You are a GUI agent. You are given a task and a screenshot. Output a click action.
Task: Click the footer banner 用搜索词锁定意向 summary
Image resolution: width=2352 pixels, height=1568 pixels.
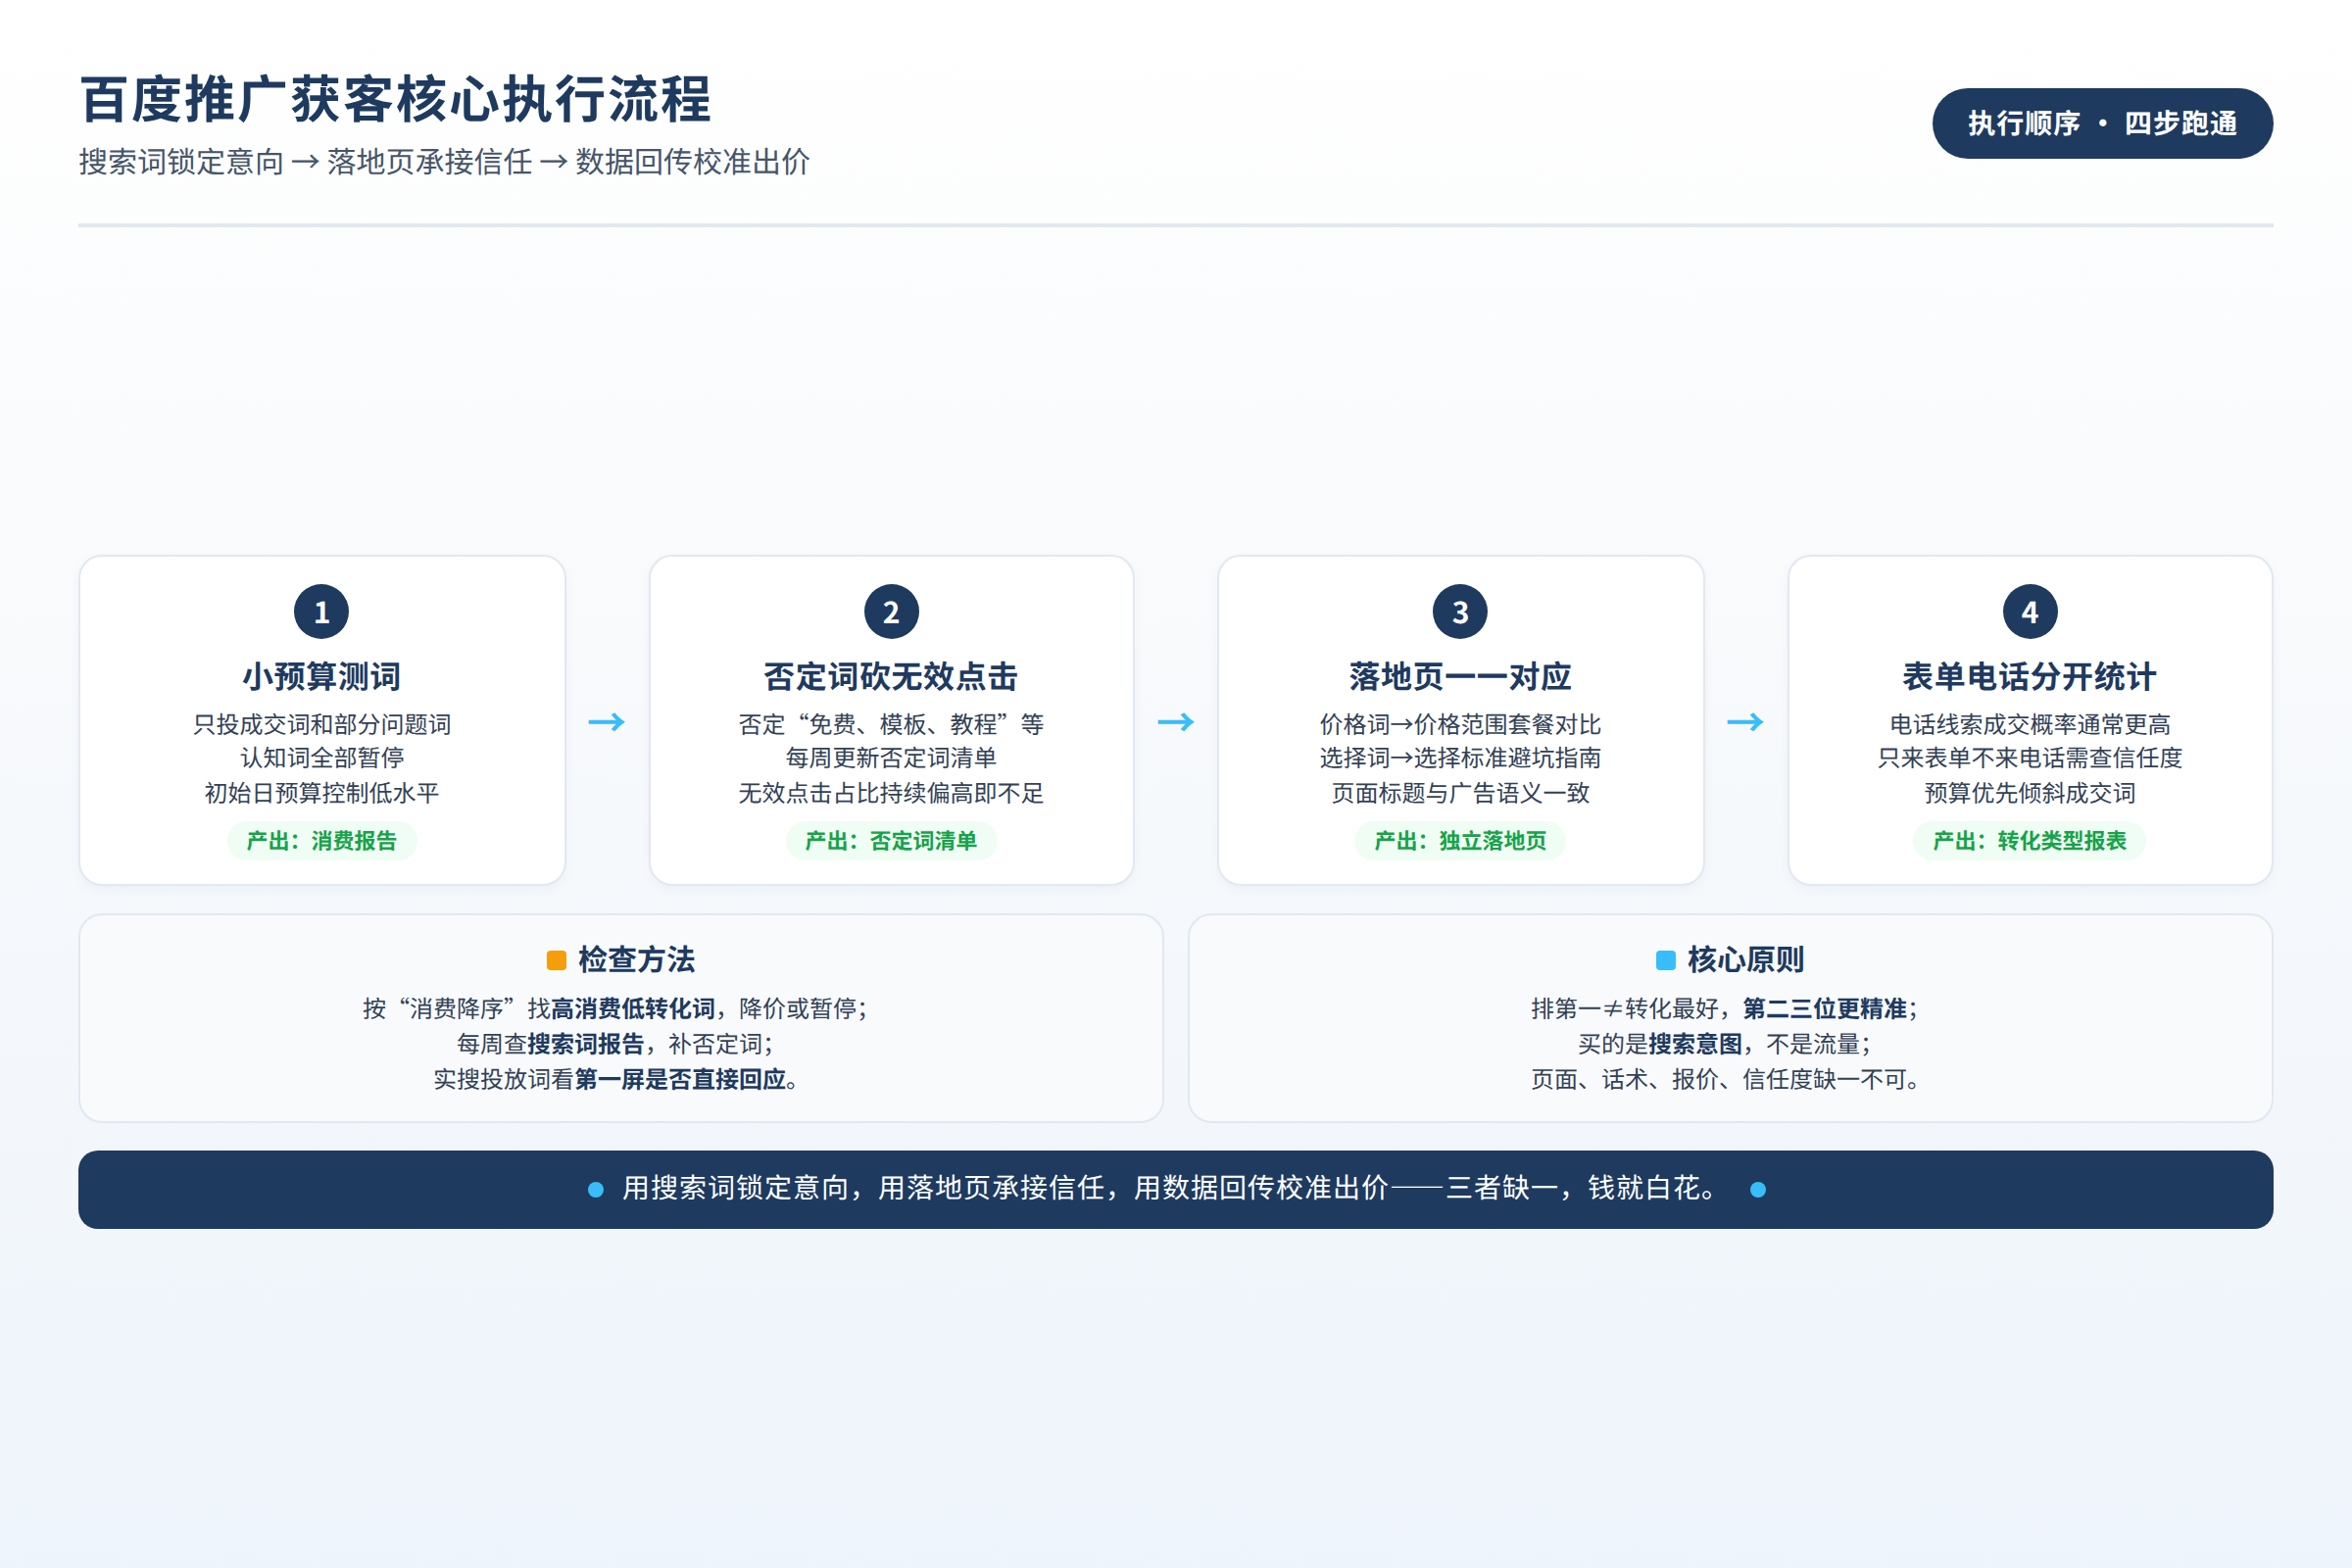[x=1176, y=1189]
